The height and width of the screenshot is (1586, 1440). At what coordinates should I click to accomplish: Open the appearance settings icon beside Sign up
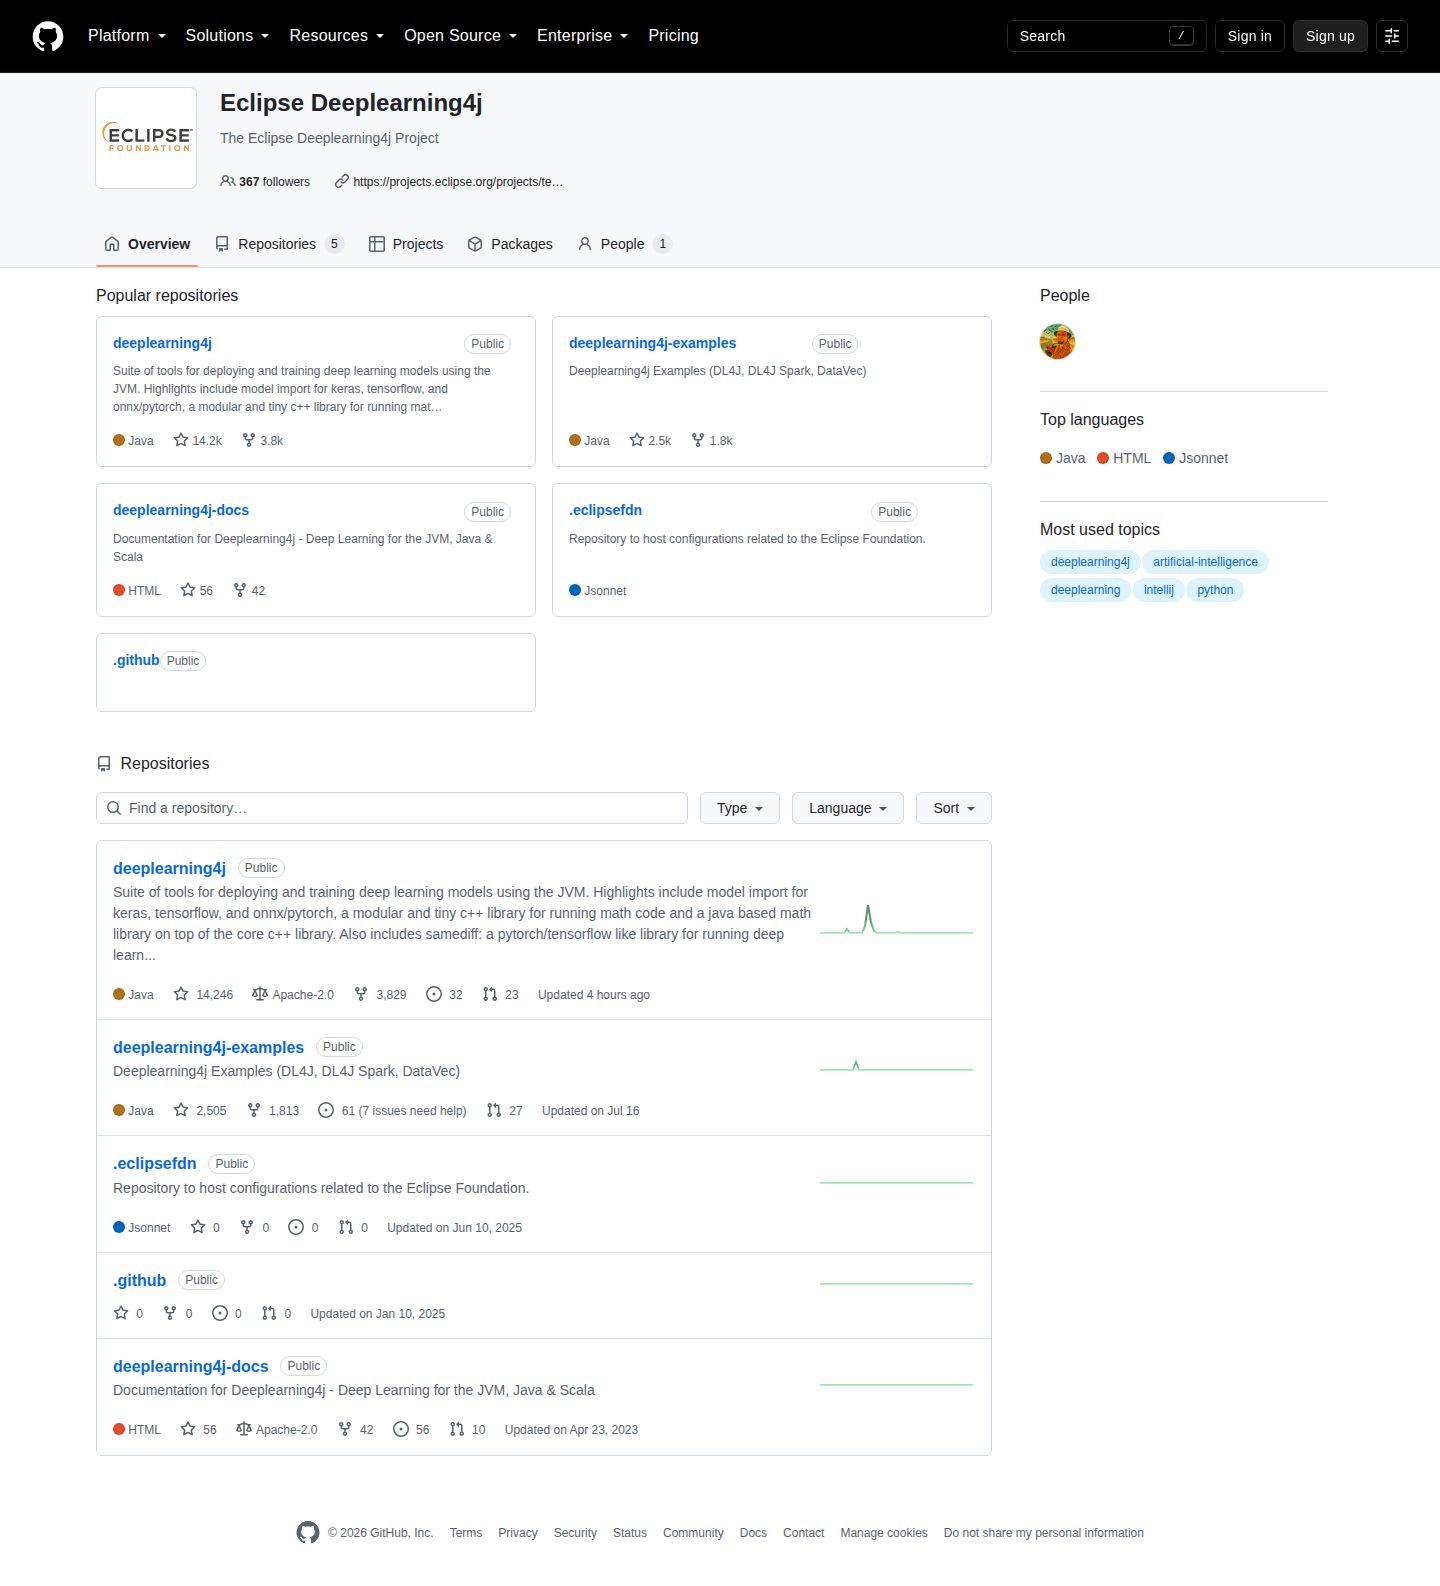[x=1392, y=36]
